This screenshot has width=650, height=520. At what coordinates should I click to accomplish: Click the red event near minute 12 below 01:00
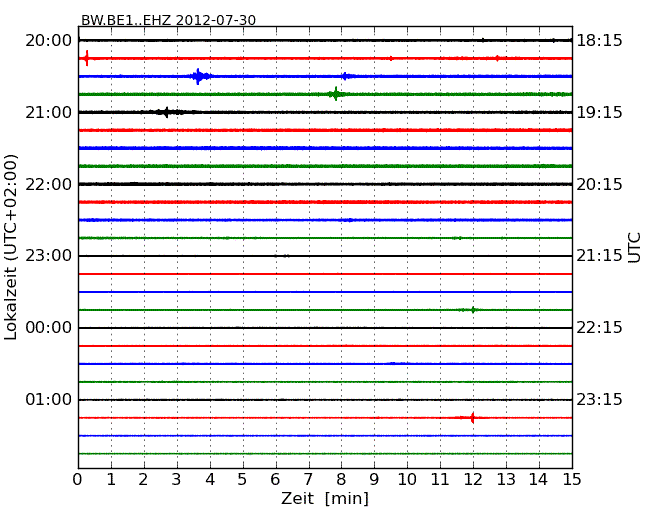click(x=472, y=418)
